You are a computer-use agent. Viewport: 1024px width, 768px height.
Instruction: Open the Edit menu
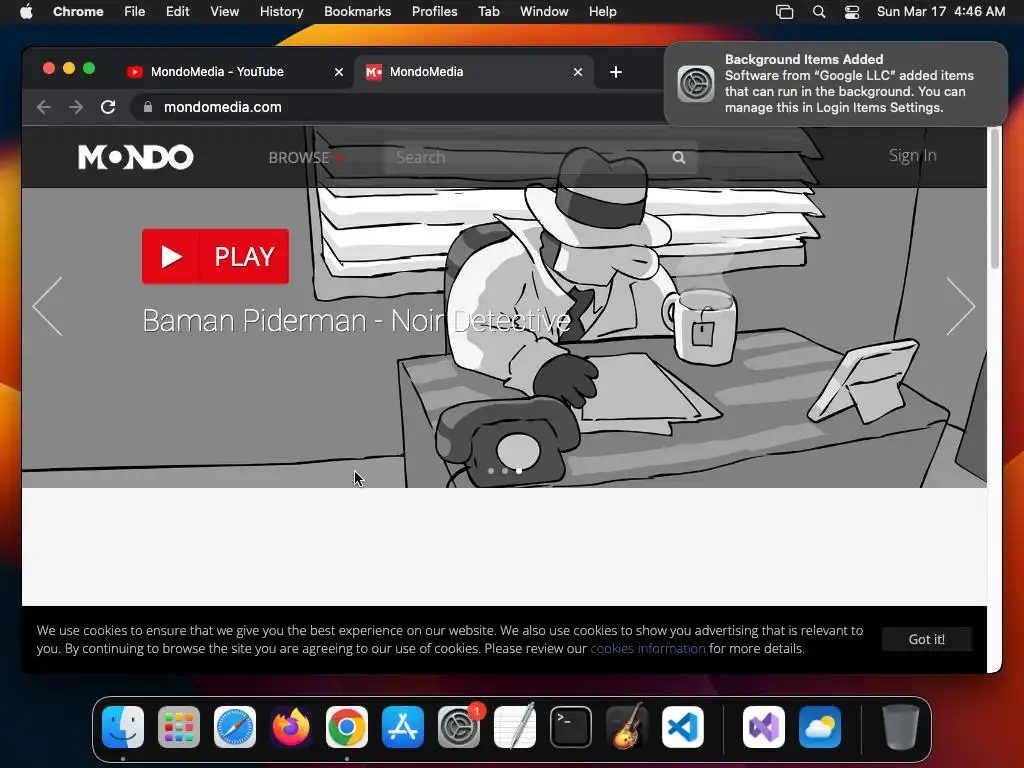click(x=177, y=12)
